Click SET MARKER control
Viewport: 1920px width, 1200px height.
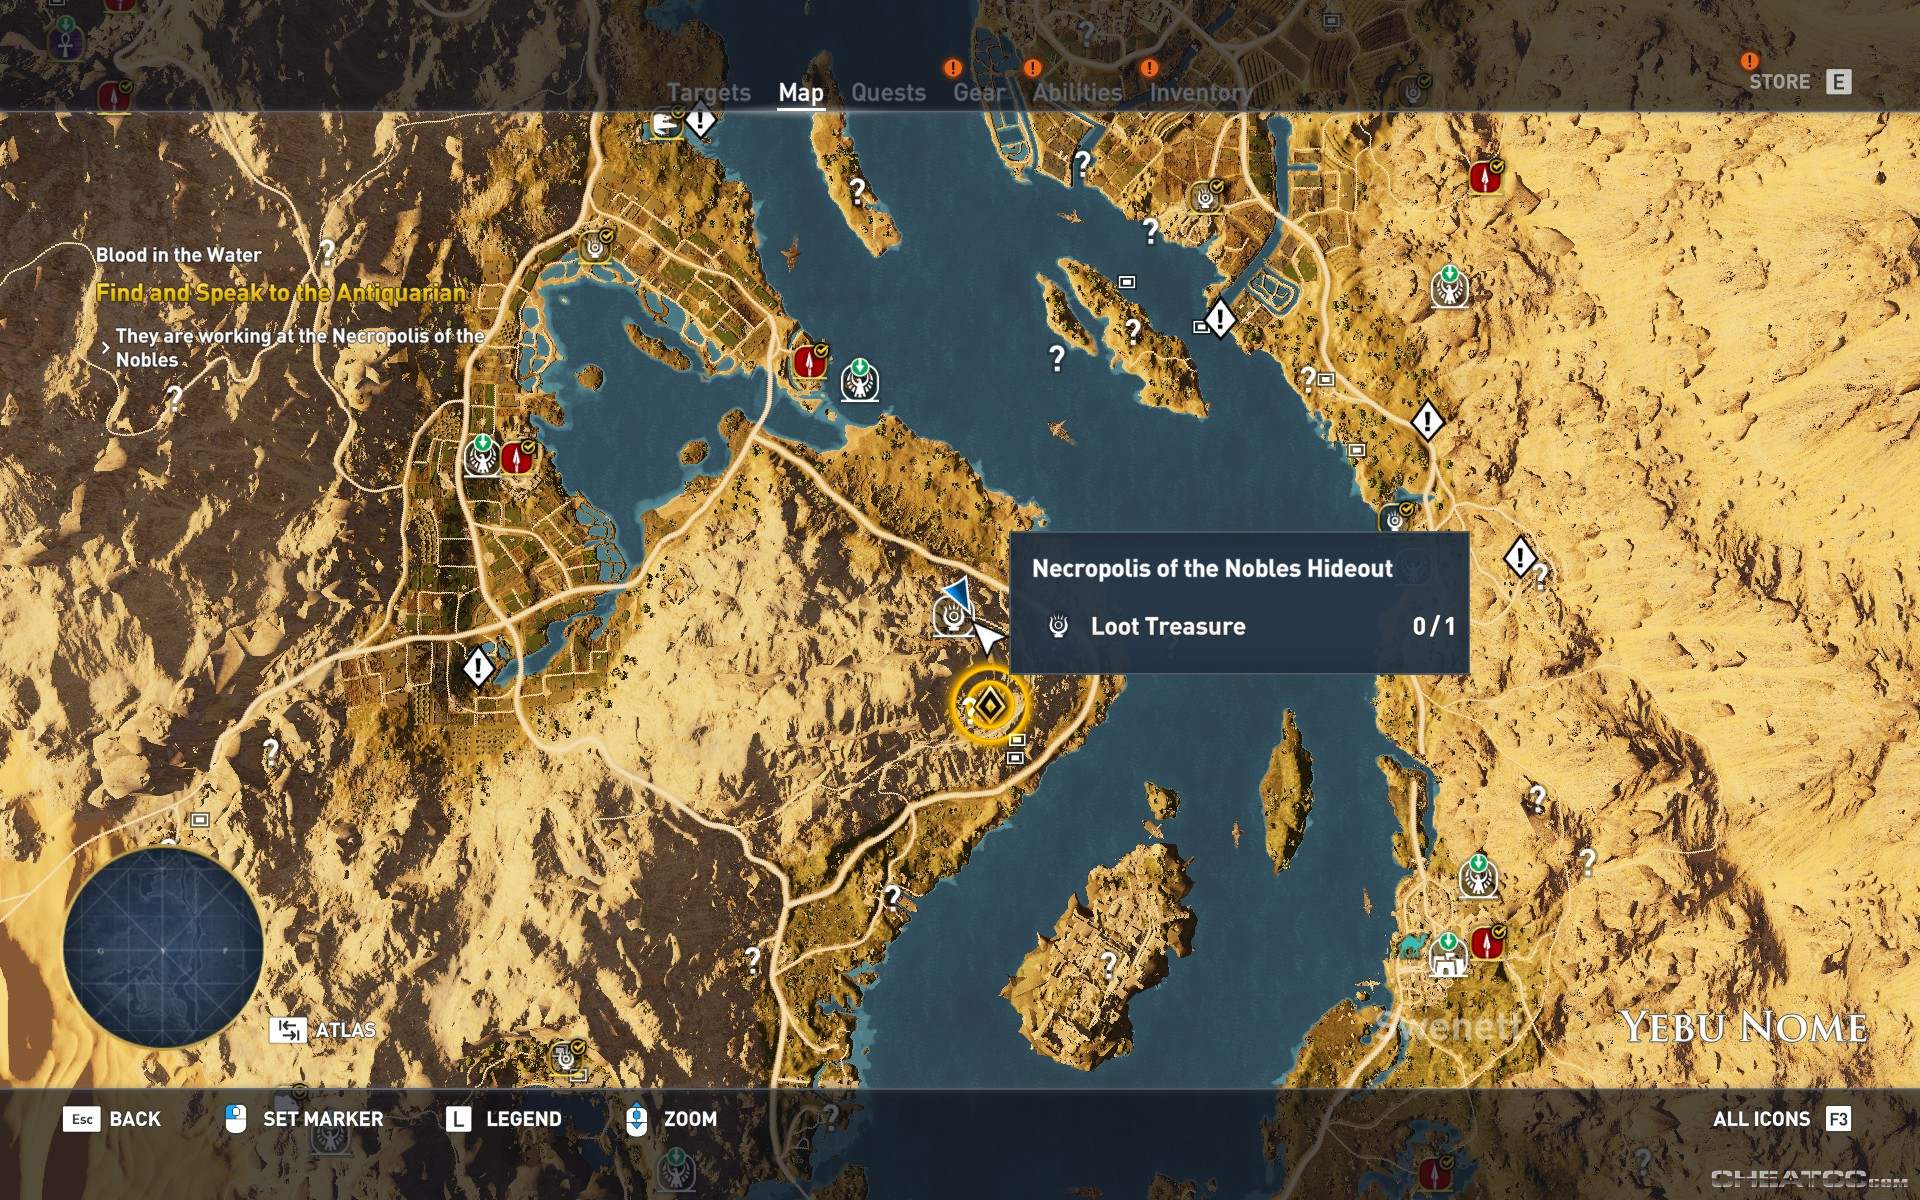pyautogui.click(x=304, y=1119)
